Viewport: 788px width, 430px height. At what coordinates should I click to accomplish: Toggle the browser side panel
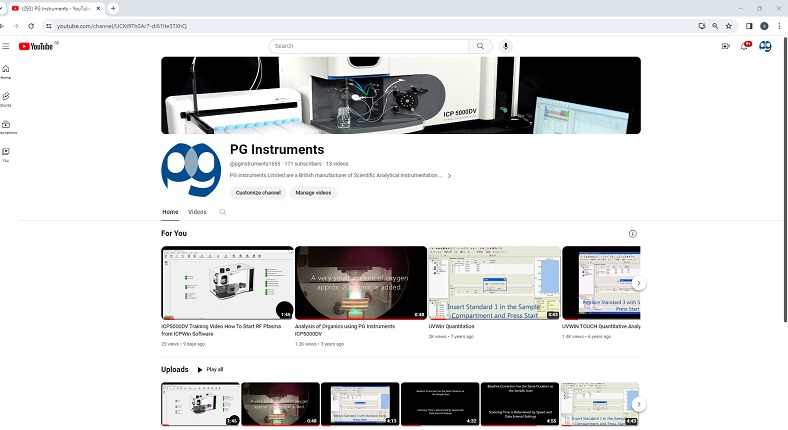(749, 26)
